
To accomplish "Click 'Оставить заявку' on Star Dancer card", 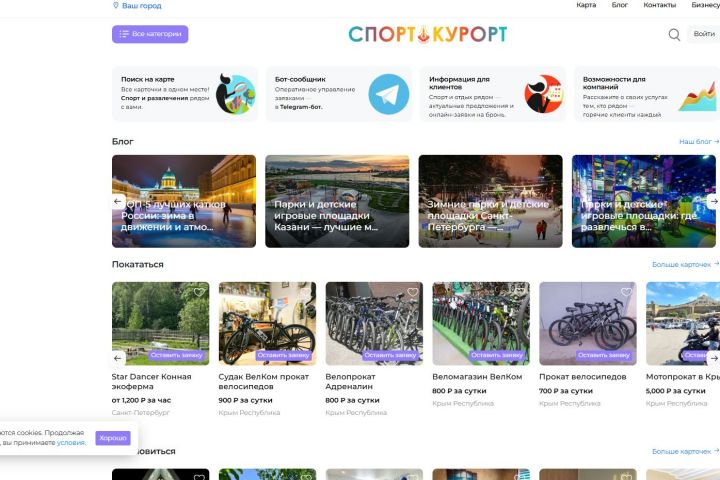I will pyautogui.click(x=176, y=355).
